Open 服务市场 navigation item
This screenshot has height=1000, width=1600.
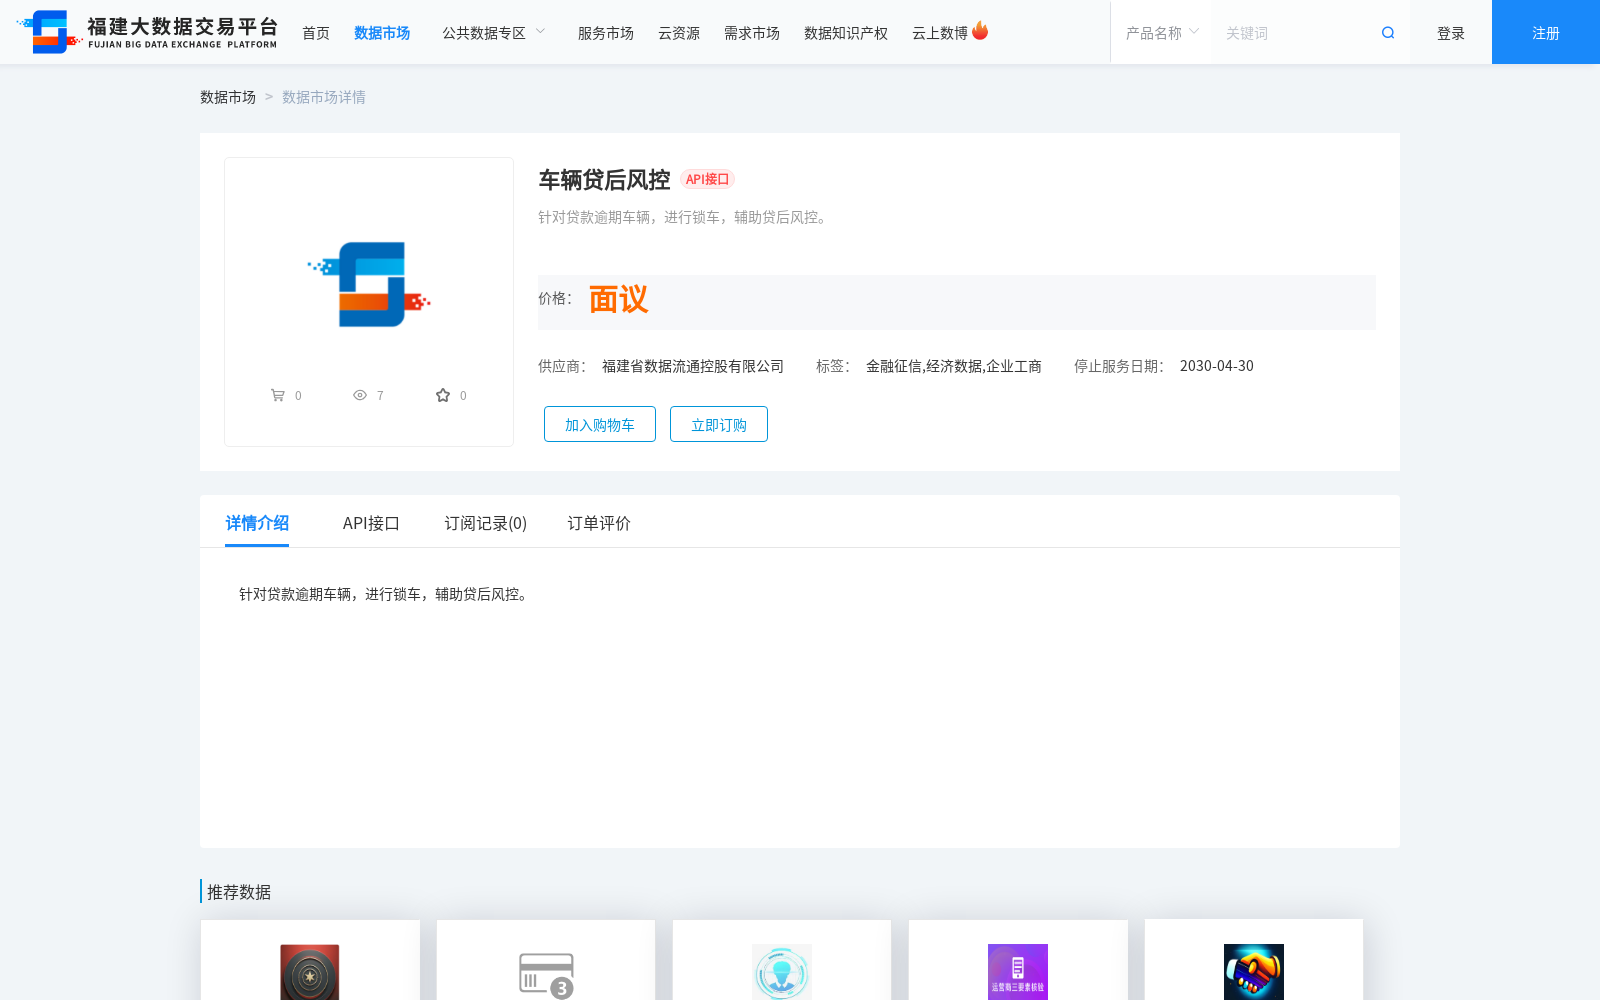pos(606,33)
